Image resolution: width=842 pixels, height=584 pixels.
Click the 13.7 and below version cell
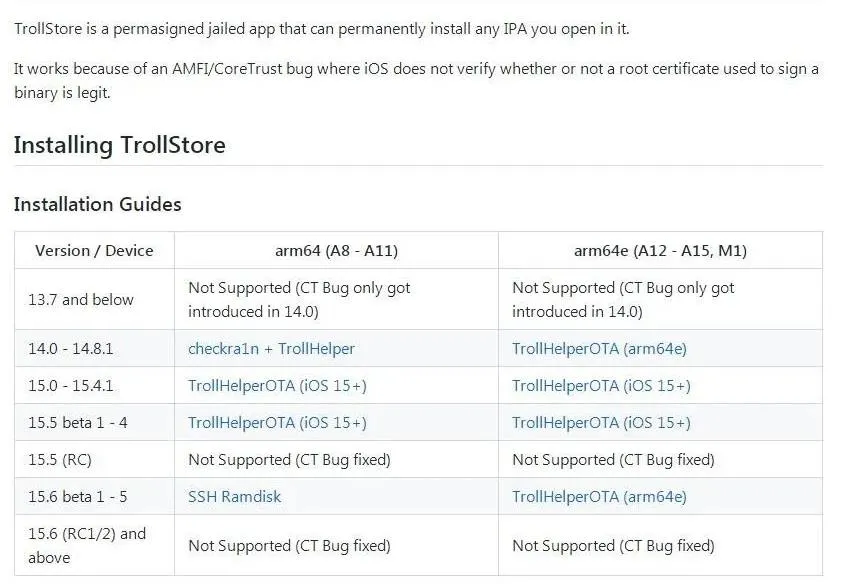click(x=95, y=300)
